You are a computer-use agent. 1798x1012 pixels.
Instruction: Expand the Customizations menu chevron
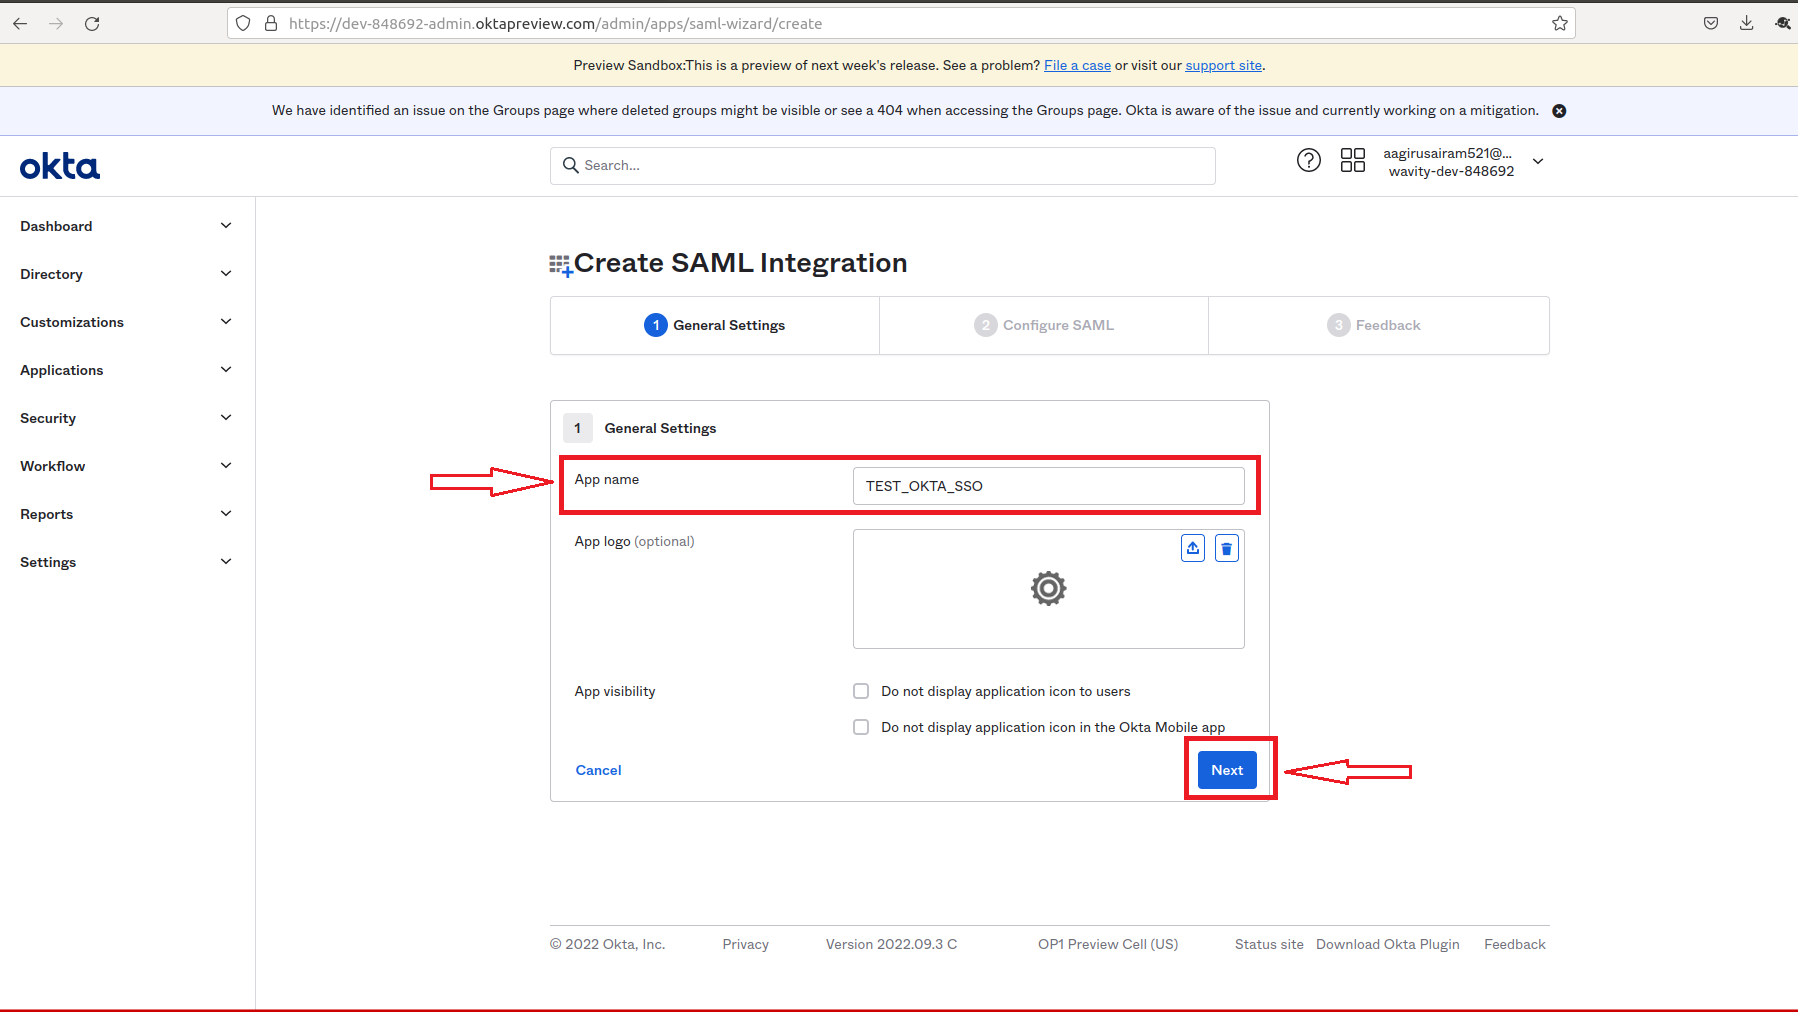[226, 322]
